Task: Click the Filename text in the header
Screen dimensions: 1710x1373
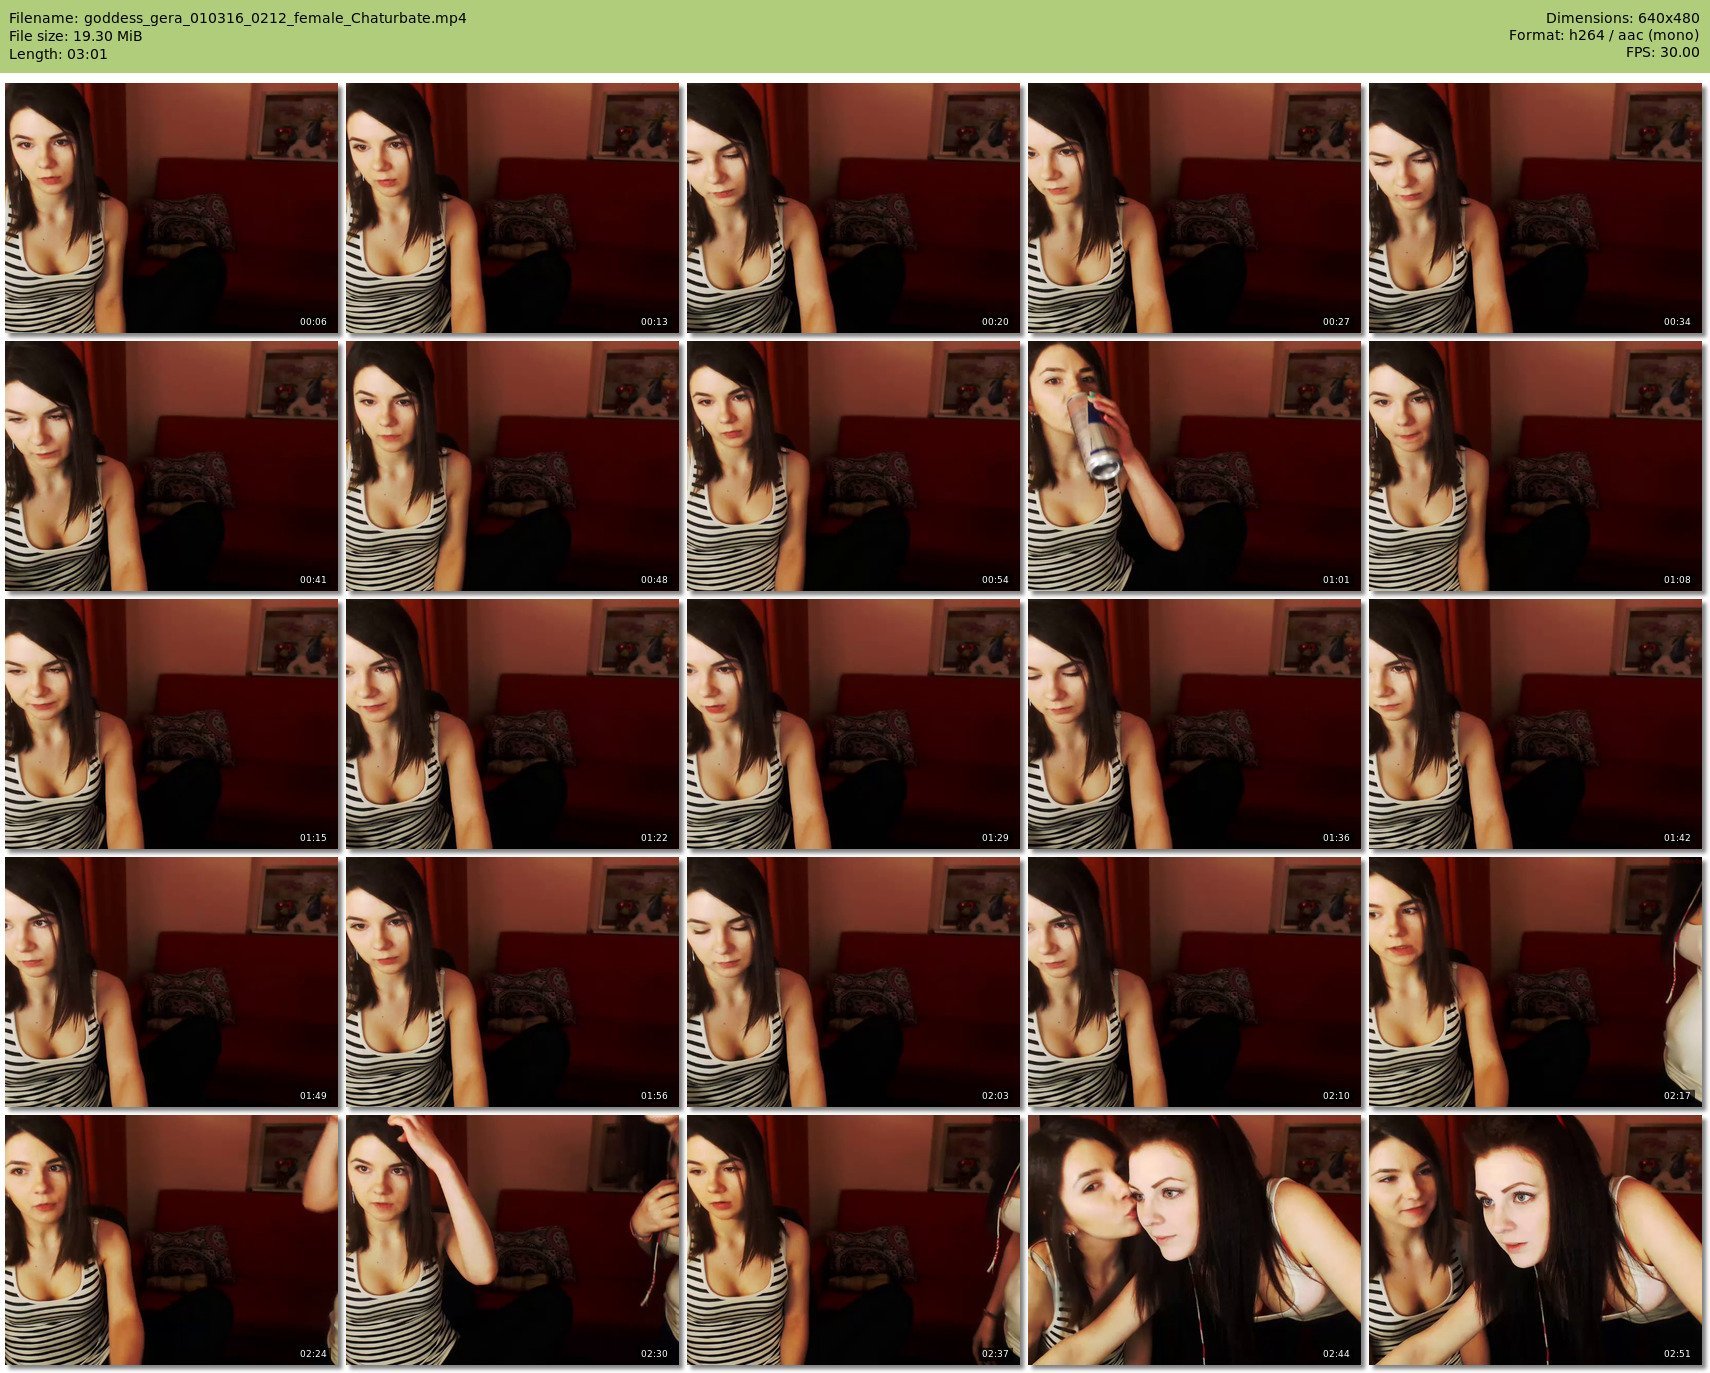Action: click(238, 18)
